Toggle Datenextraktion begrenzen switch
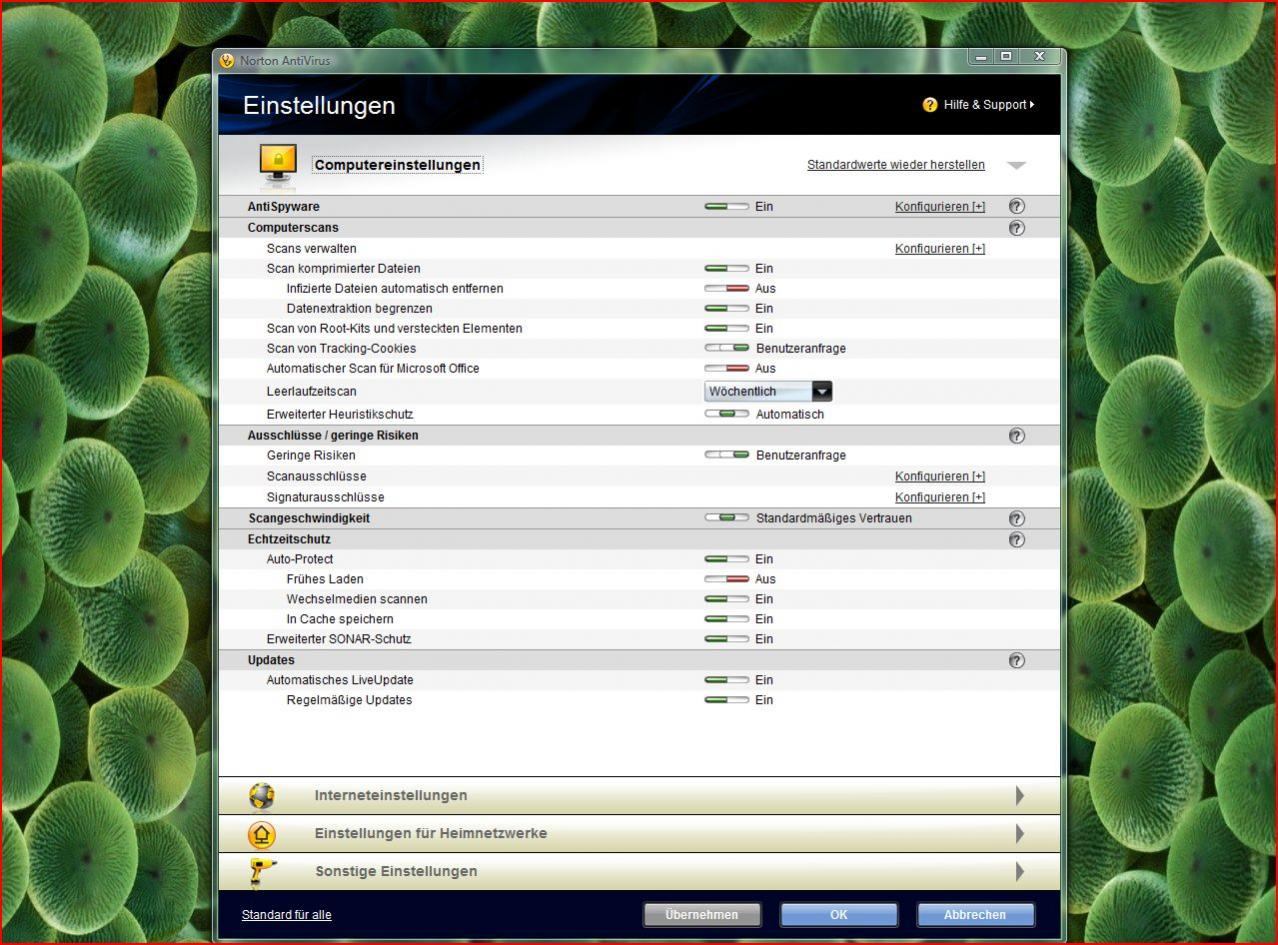 pyautogui.click(x=727, y=308)
